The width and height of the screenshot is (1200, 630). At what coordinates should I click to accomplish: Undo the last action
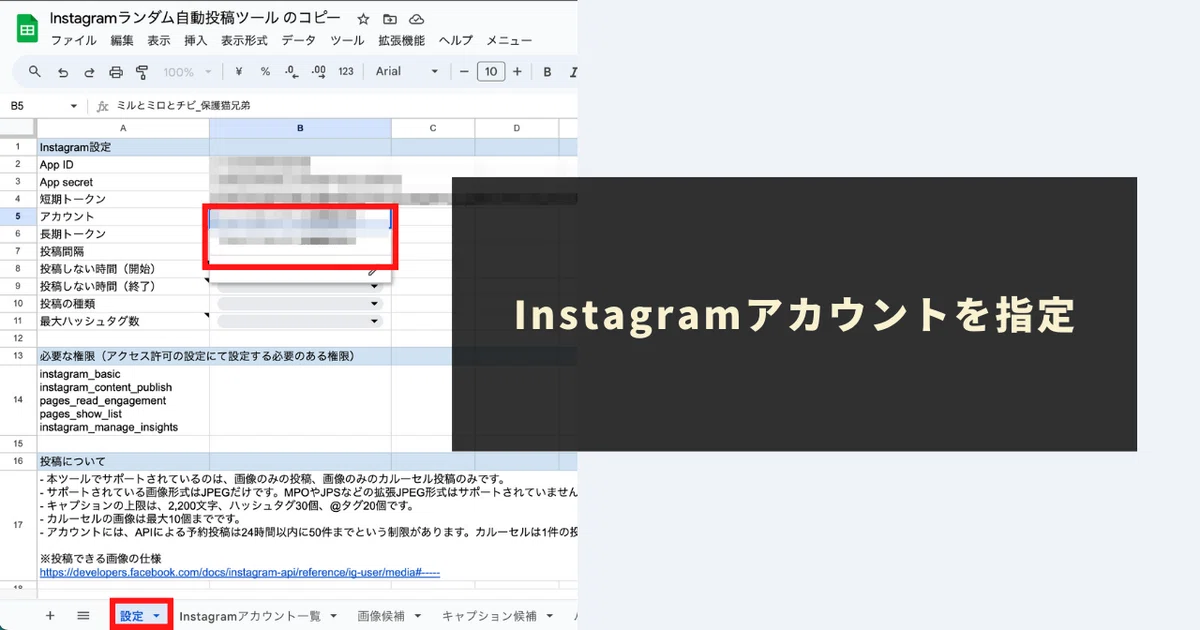pyautogui.click(x=63, y=72)
